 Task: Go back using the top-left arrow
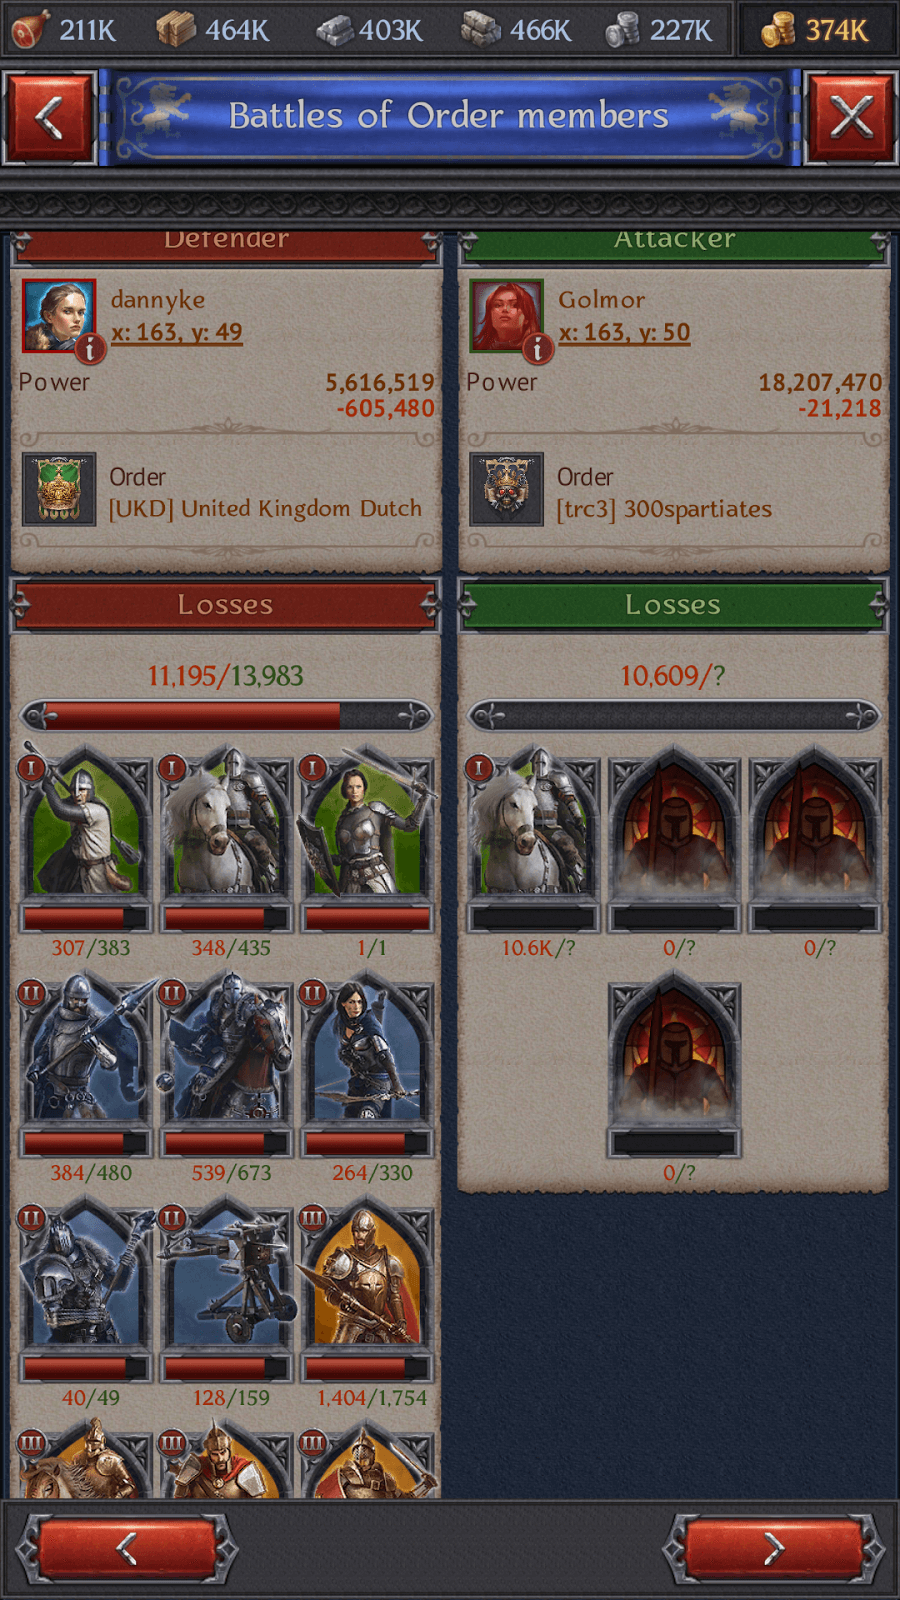pyautogui.click(x=50, y=118)
